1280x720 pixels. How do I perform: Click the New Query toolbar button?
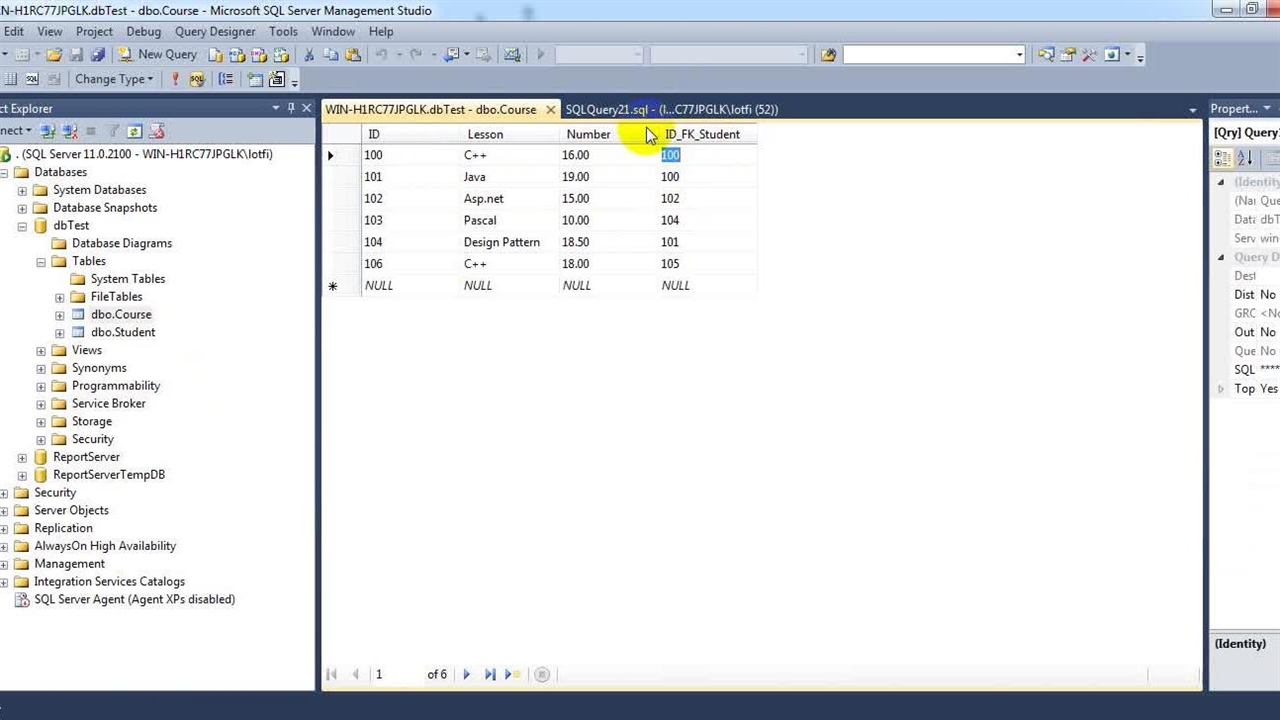(157, 55)
